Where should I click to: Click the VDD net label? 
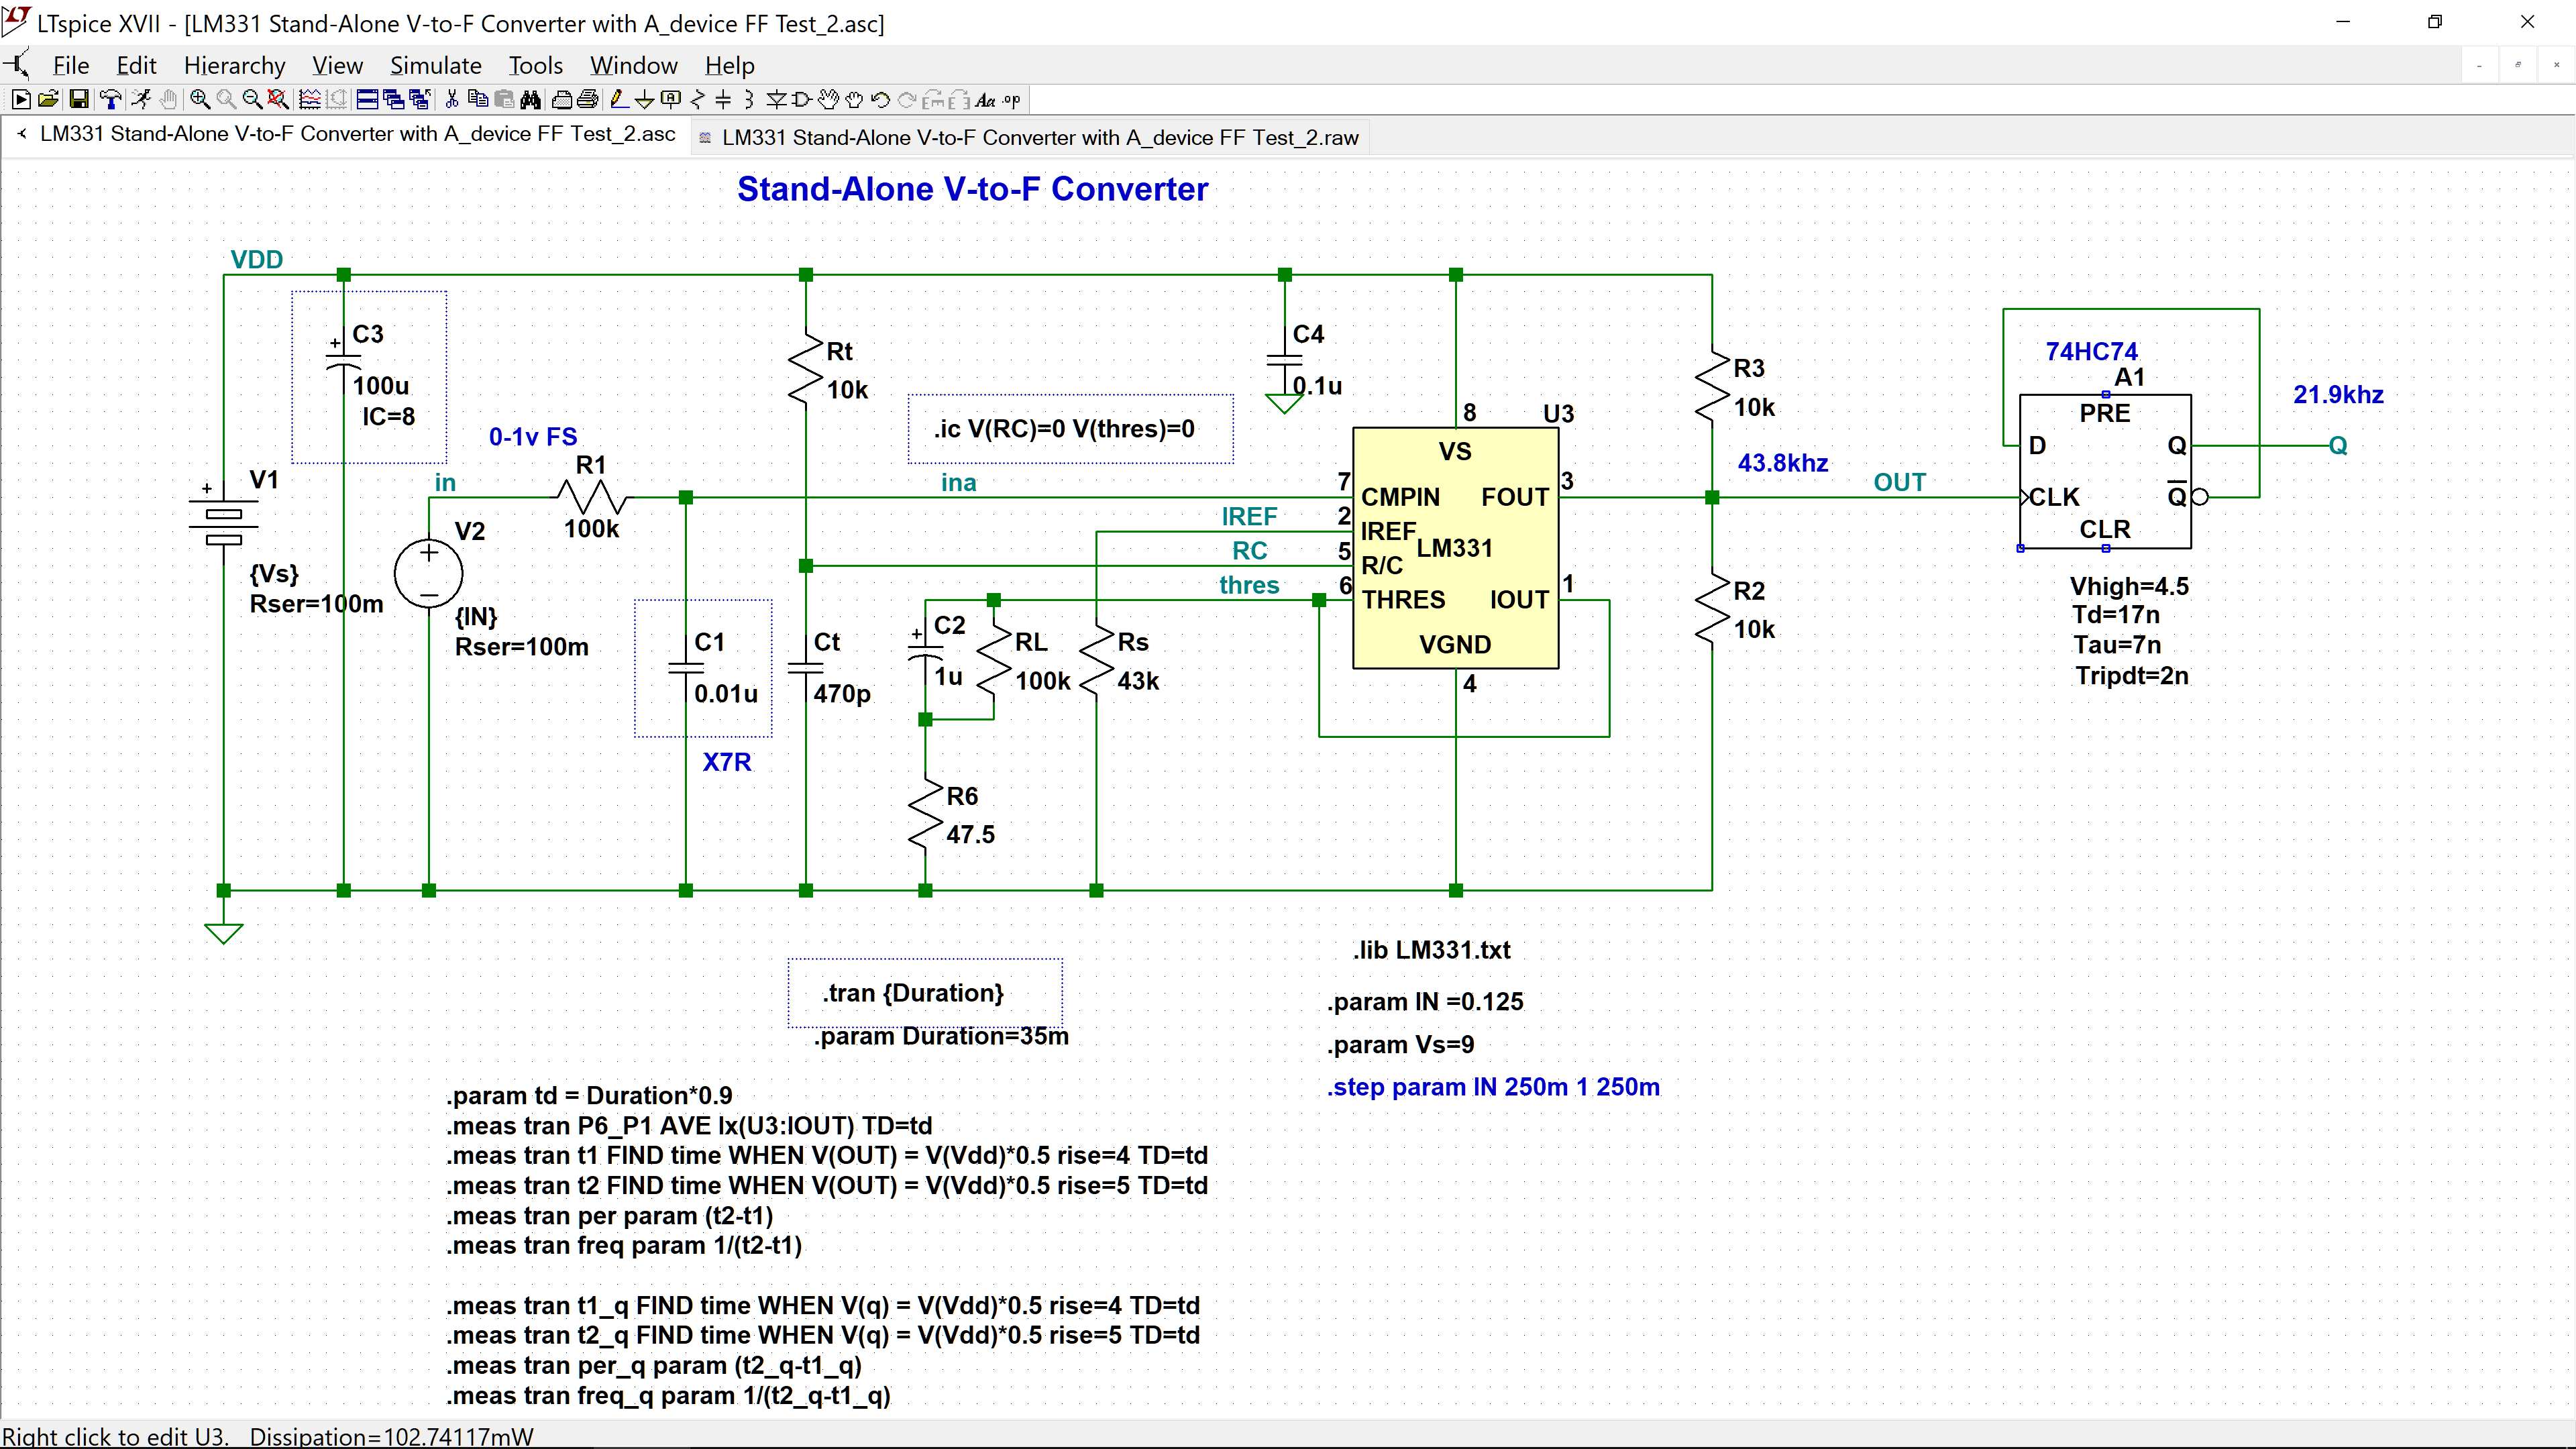coord(257,260)
